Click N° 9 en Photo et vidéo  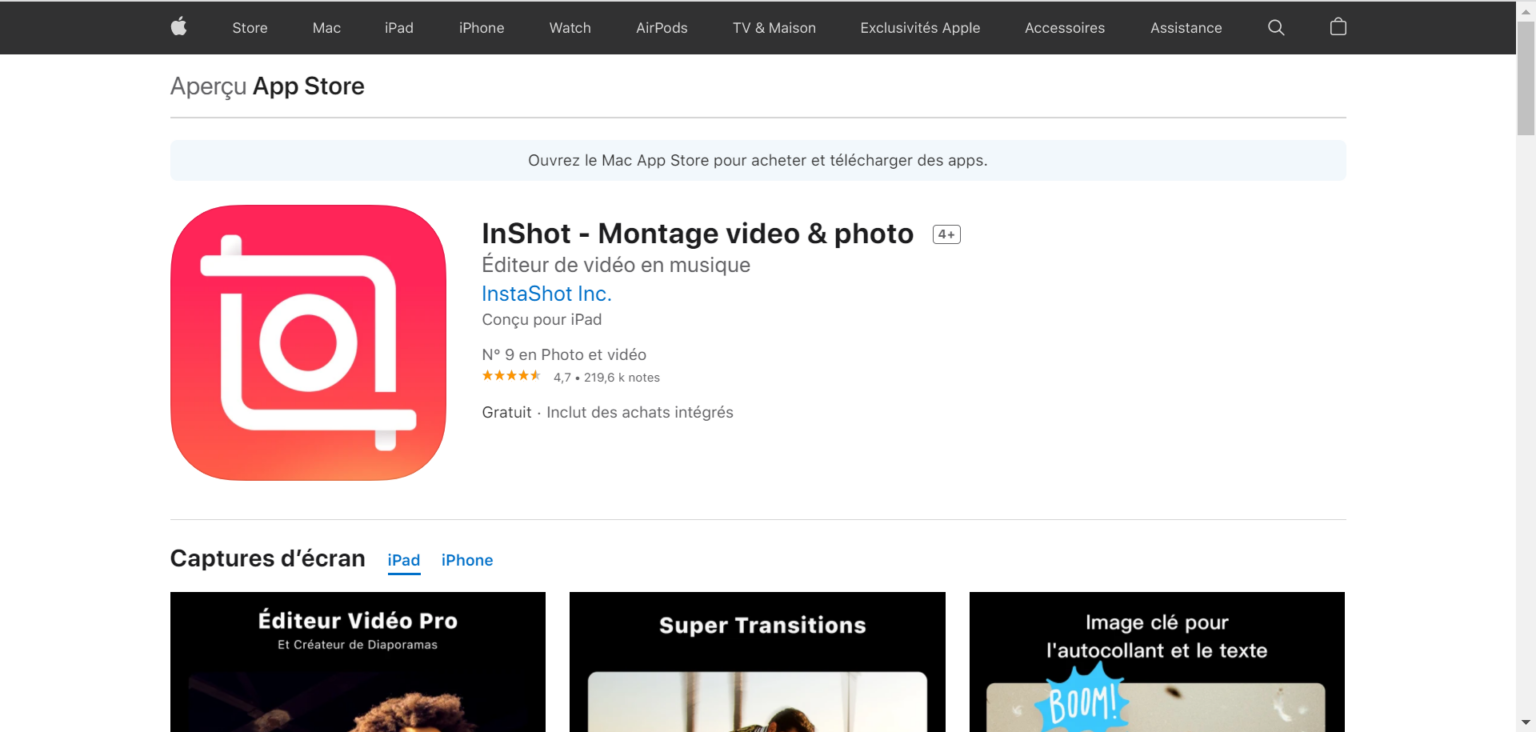pyautogui.click(x=564, y=355)
